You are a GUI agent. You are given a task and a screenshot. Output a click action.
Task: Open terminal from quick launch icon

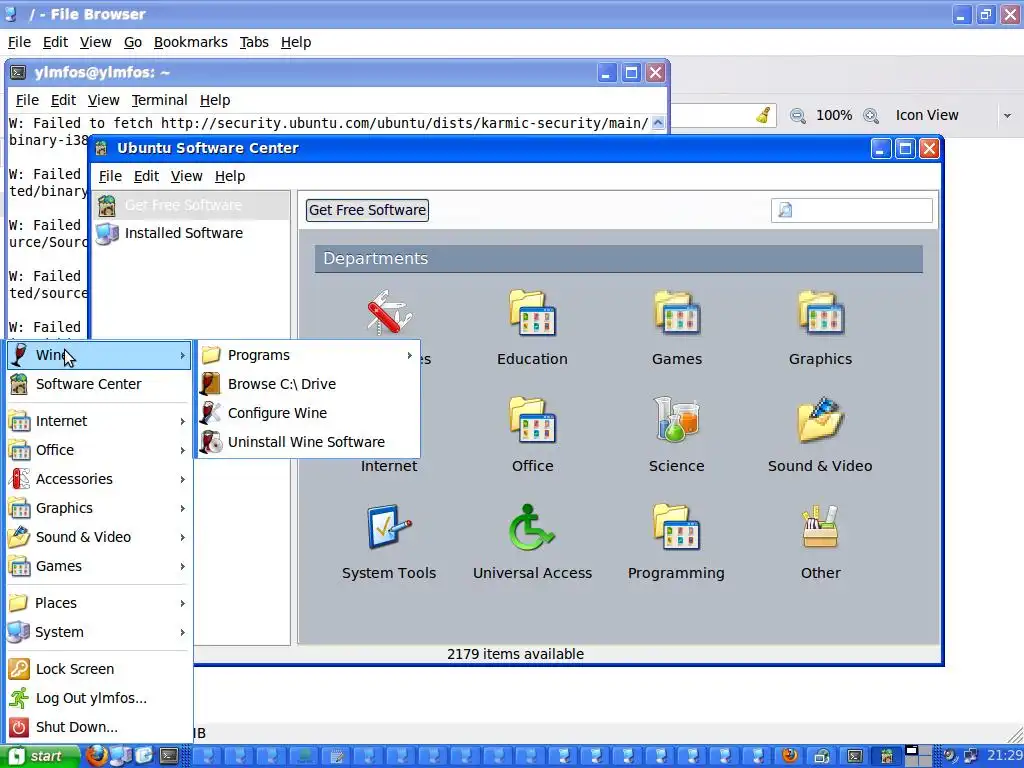tap(169, 756)
